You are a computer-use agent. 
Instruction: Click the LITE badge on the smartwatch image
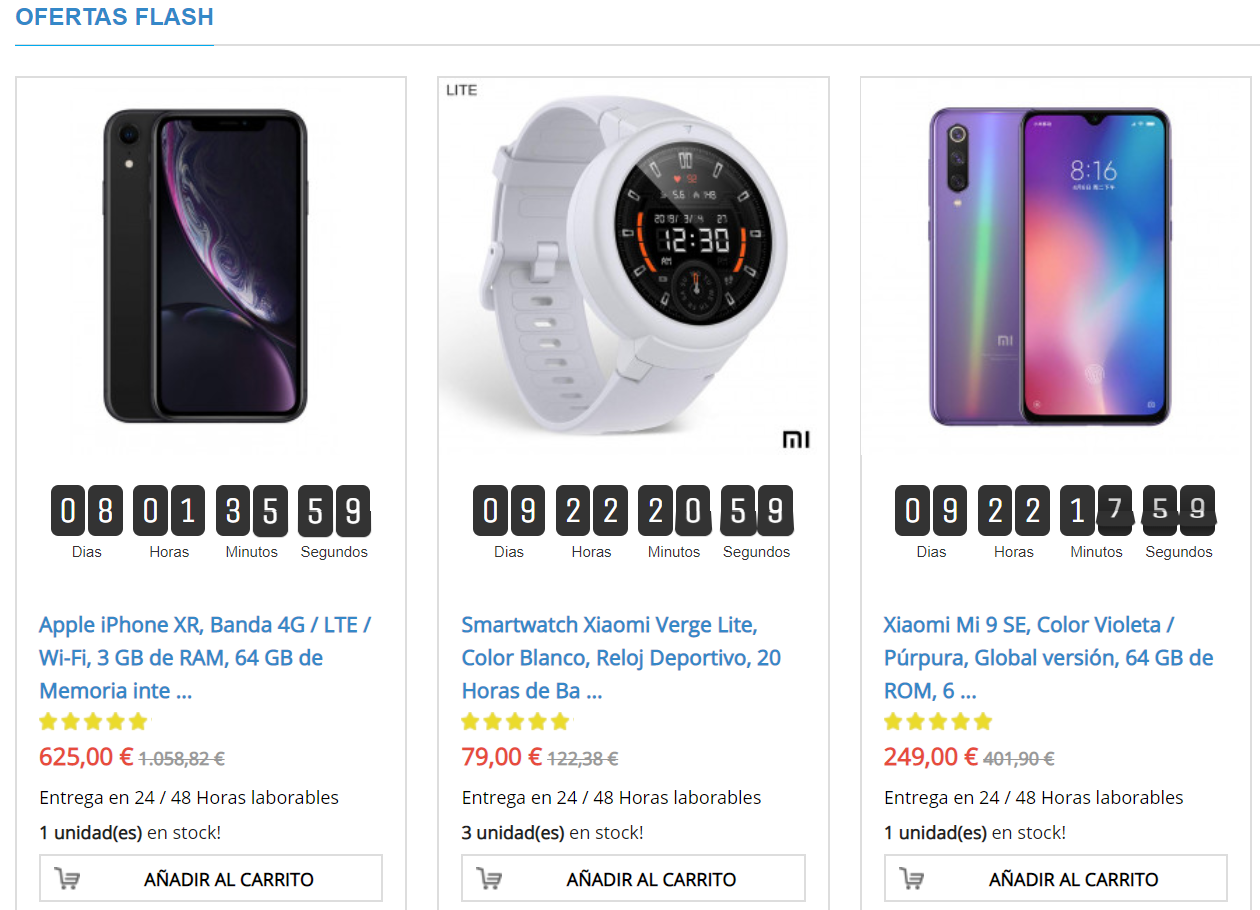click(x=462, y=90)
